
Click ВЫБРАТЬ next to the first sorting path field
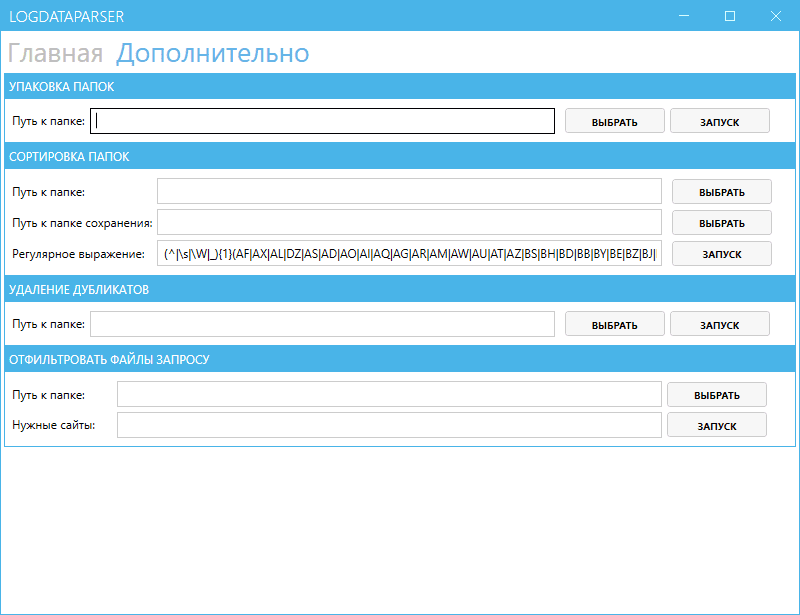721,191
